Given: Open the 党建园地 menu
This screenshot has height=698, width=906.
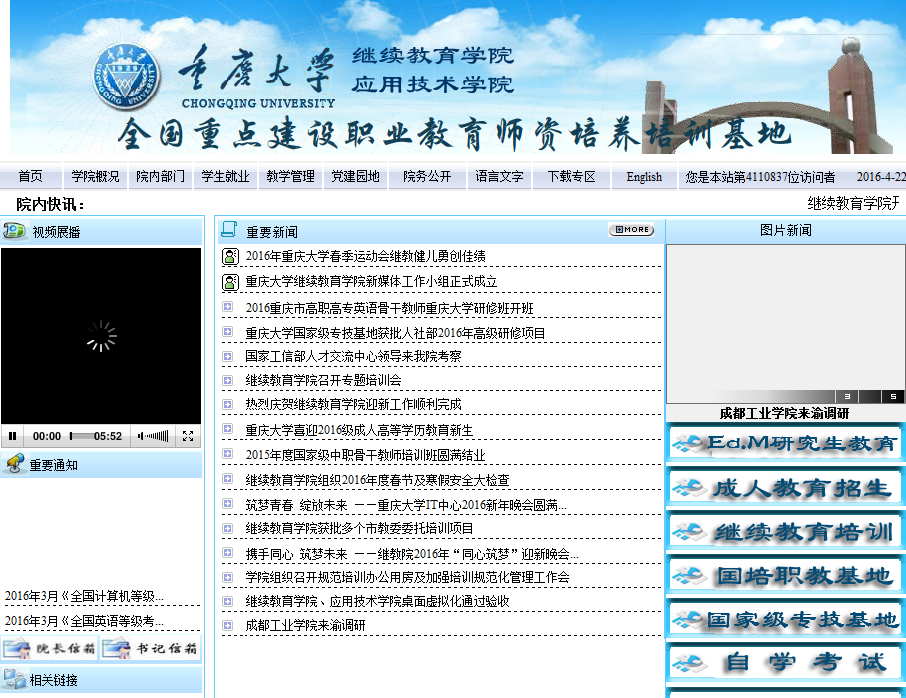Looking at the screenshot, I should (x=355, y=176).
